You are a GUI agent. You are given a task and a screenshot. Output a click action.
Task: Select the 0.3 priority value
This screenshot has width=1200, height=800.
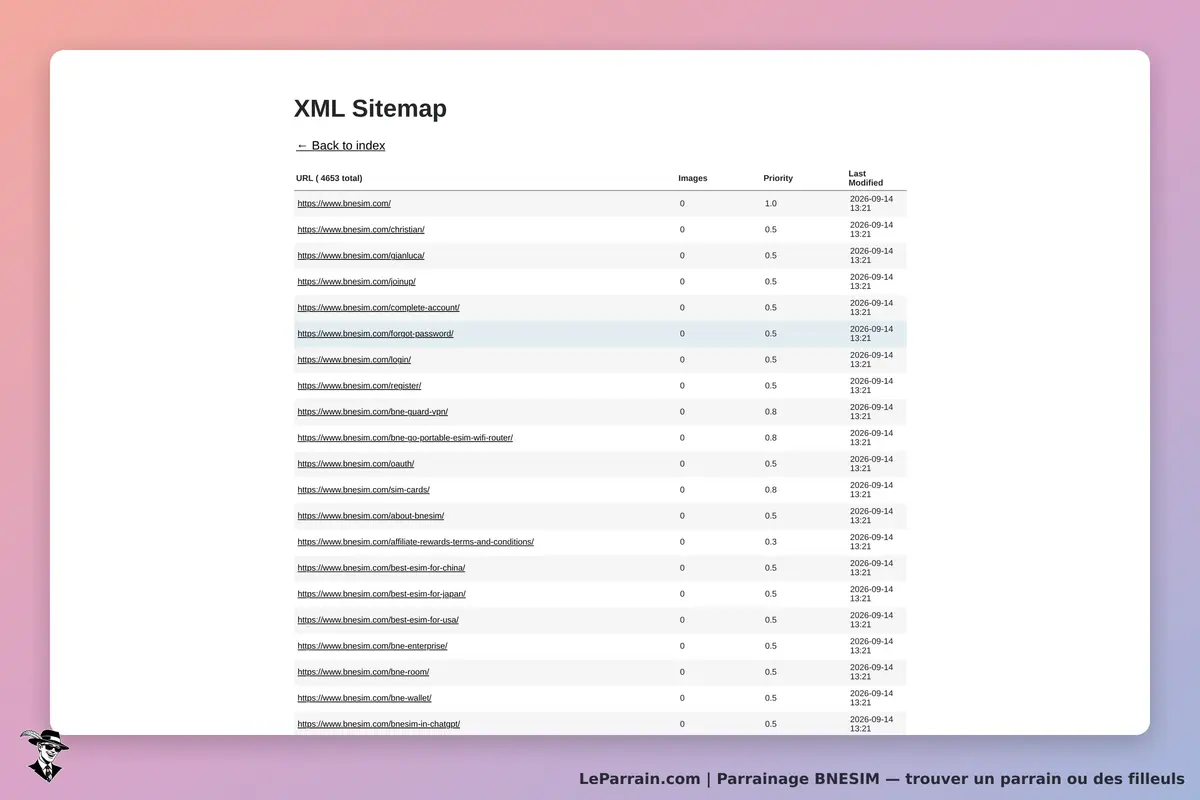point(771,542)
